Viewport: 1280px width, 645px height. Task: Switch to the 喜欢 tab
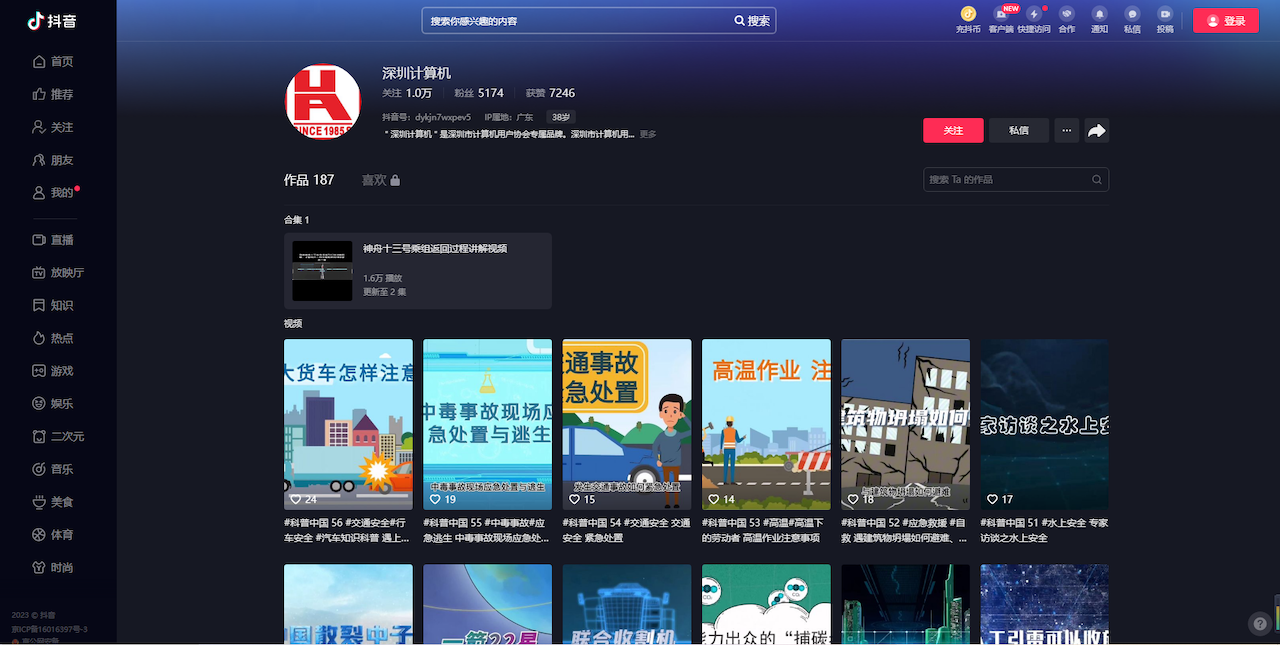click(380, 180)
